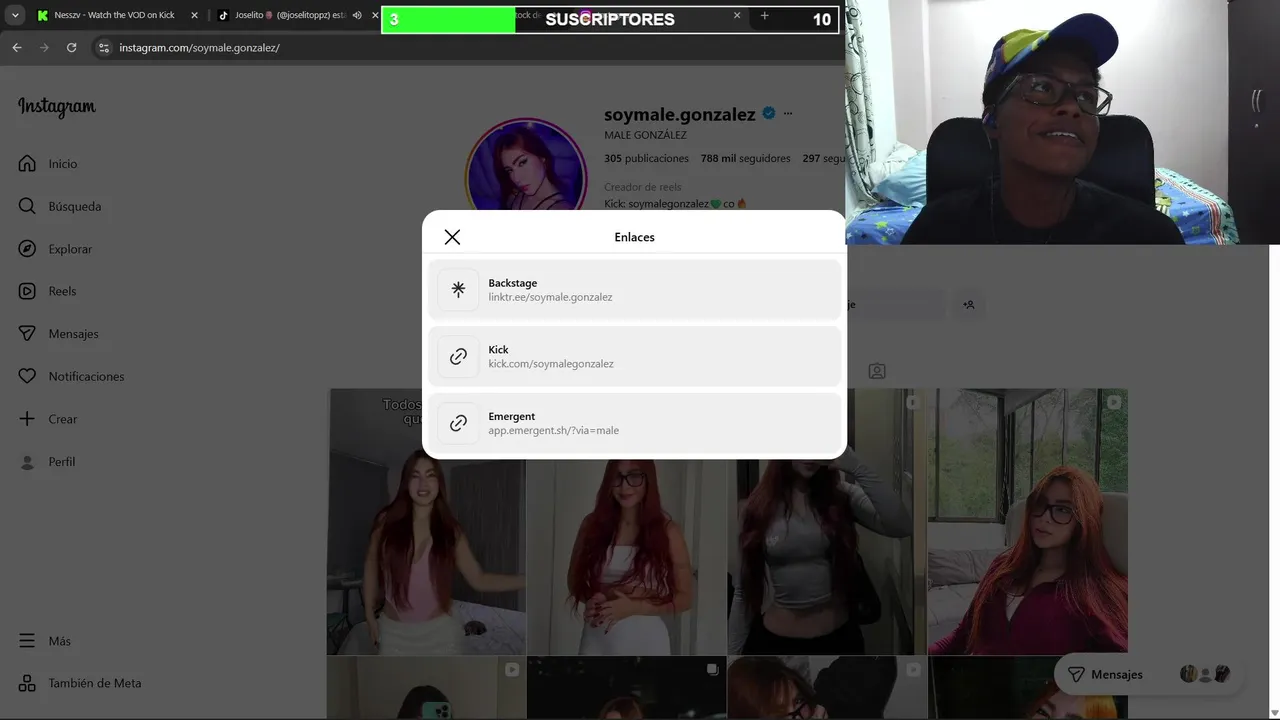Click the compass icon next to Explorar
Screen dimensions: 1280x720
(27, 249)
